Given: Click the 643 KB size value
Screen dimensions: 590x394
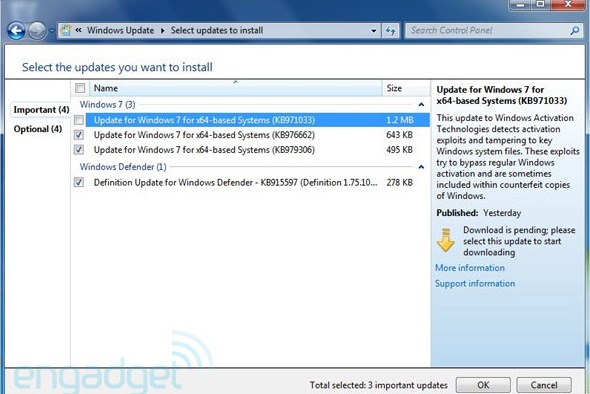Looking at the screenshot, I should tap(399, 135).
